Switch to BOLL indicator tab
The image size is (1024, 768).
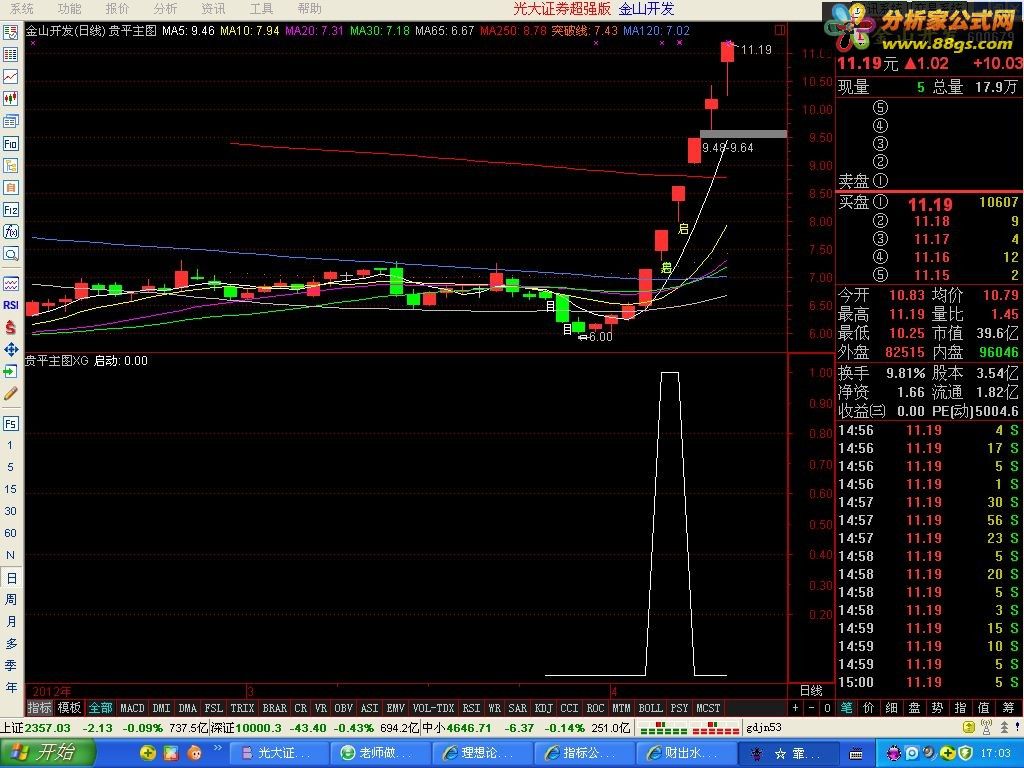[x=650, y=708]
